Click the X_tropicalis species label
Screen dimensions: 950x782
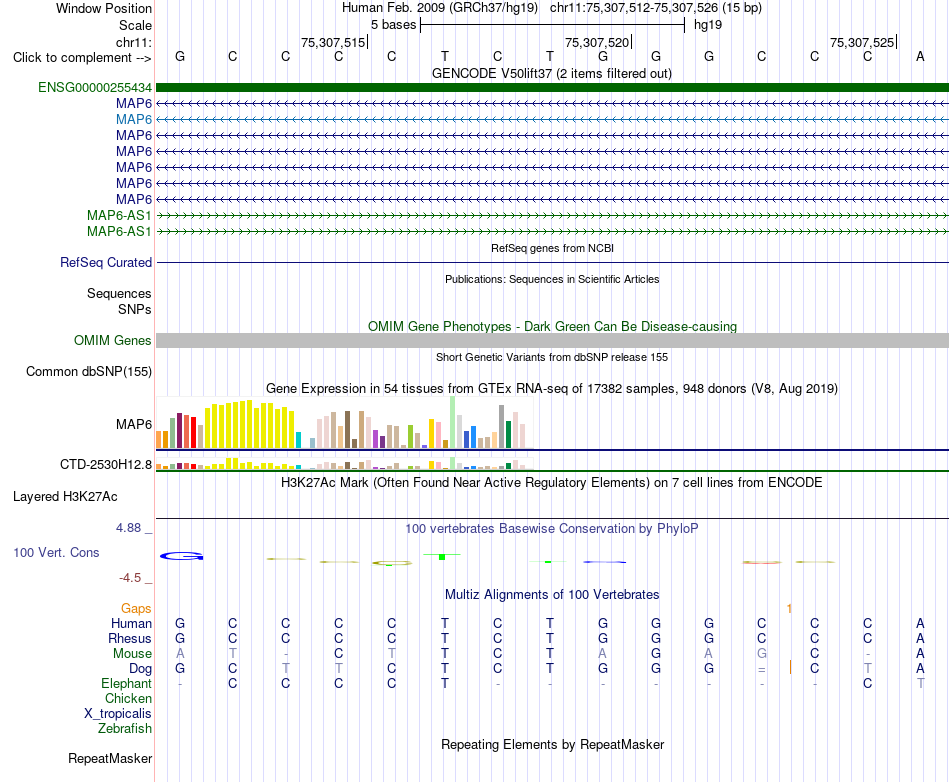pyautogui.click(x=118, y=714)
